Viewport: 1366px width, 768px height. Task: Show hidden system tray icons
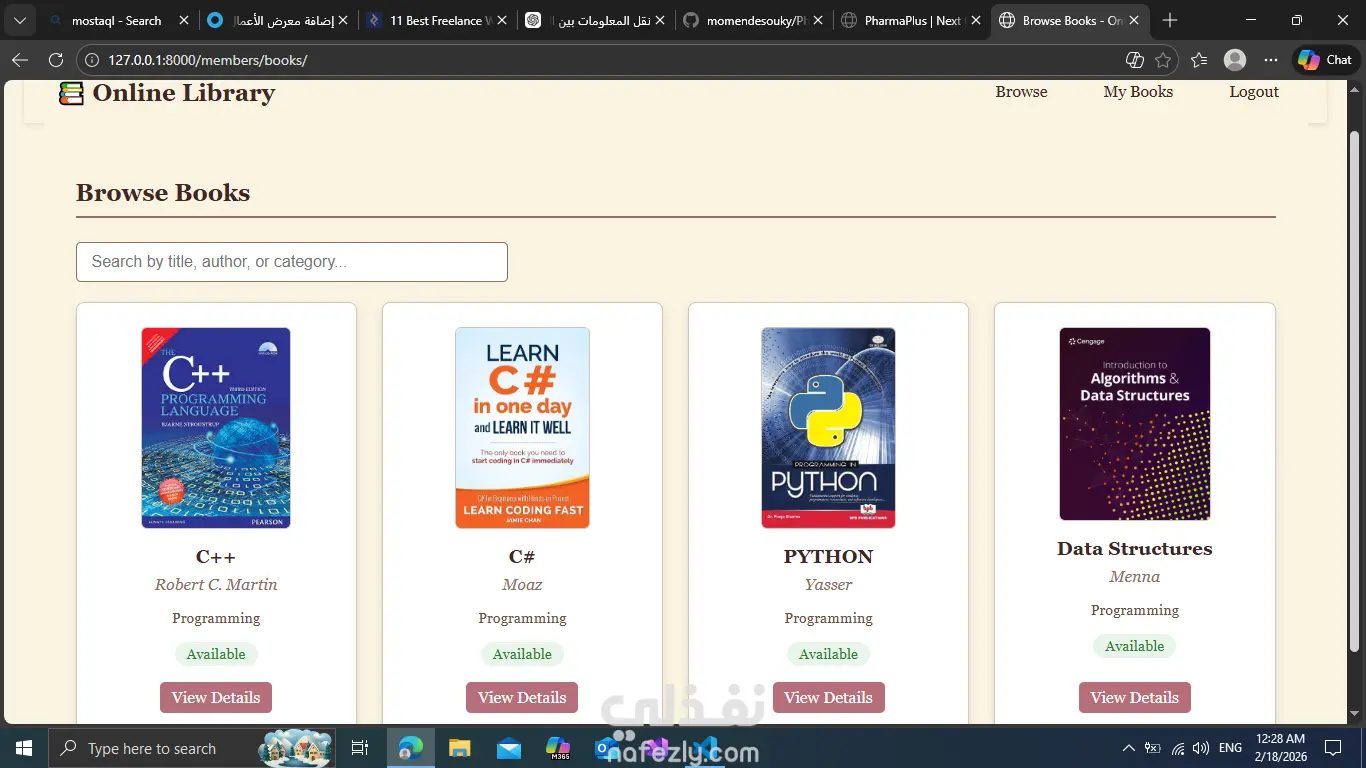pos(1129,748)
